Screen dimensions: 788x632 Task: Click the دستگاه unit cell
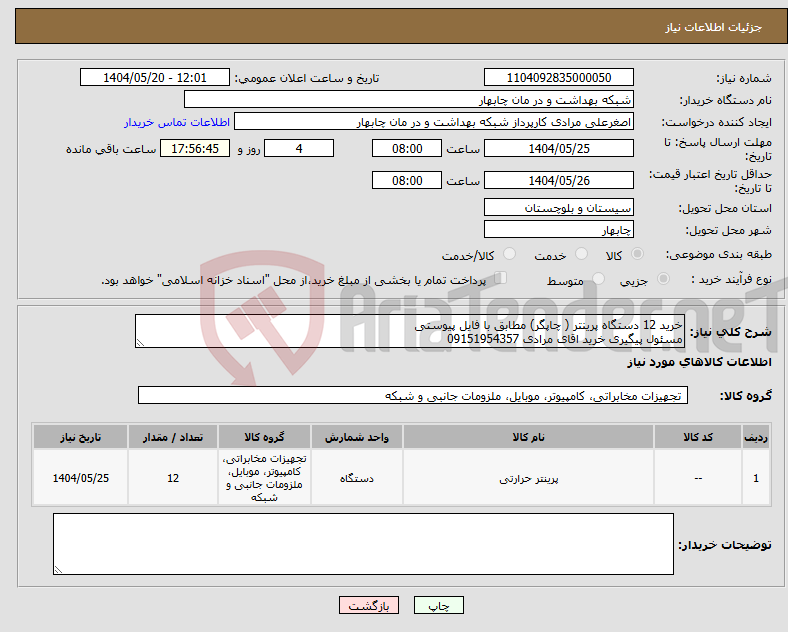tap(357, 478)
